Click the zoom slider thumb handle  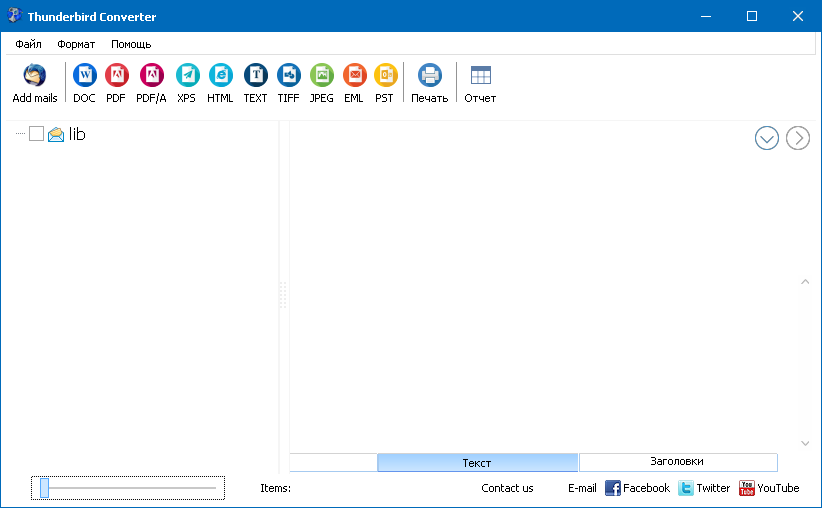45,488
